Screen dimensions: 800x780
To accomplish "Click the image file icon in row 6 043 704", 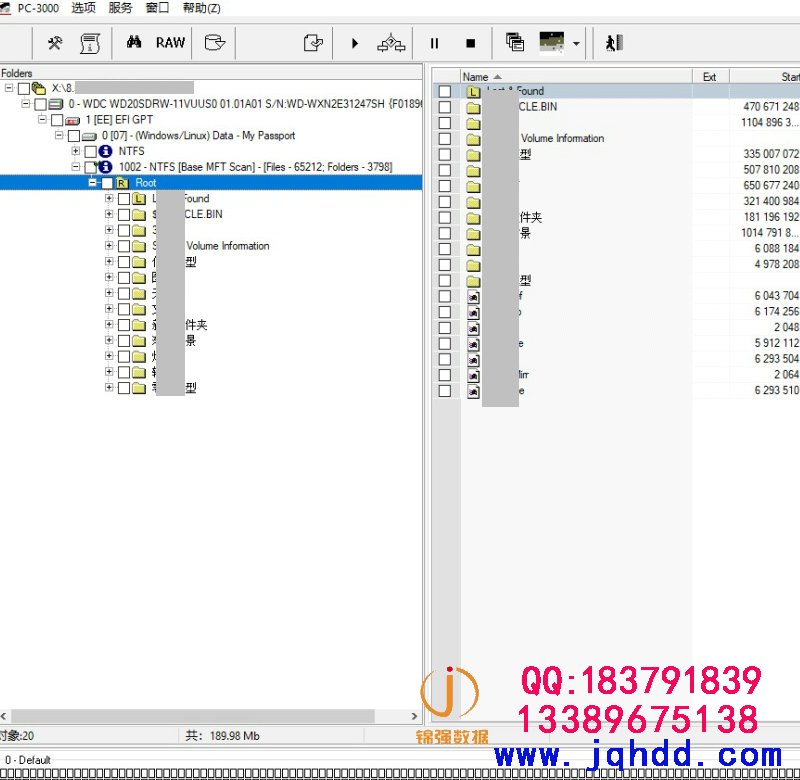I will (473, 296).
